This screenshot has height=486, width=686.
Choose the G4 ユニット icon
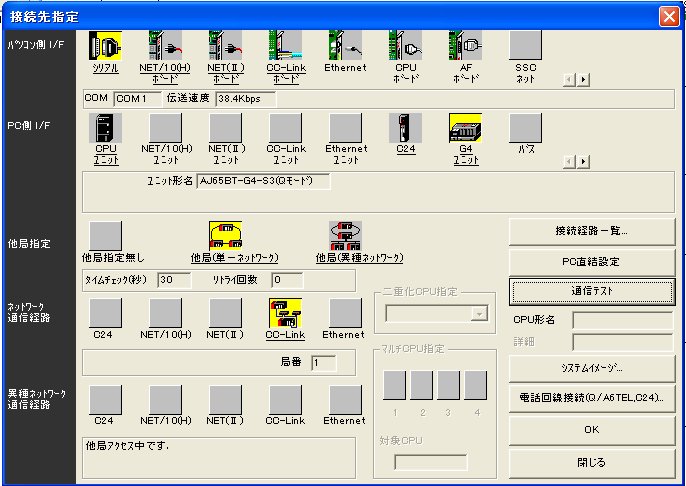coord(465,128)
